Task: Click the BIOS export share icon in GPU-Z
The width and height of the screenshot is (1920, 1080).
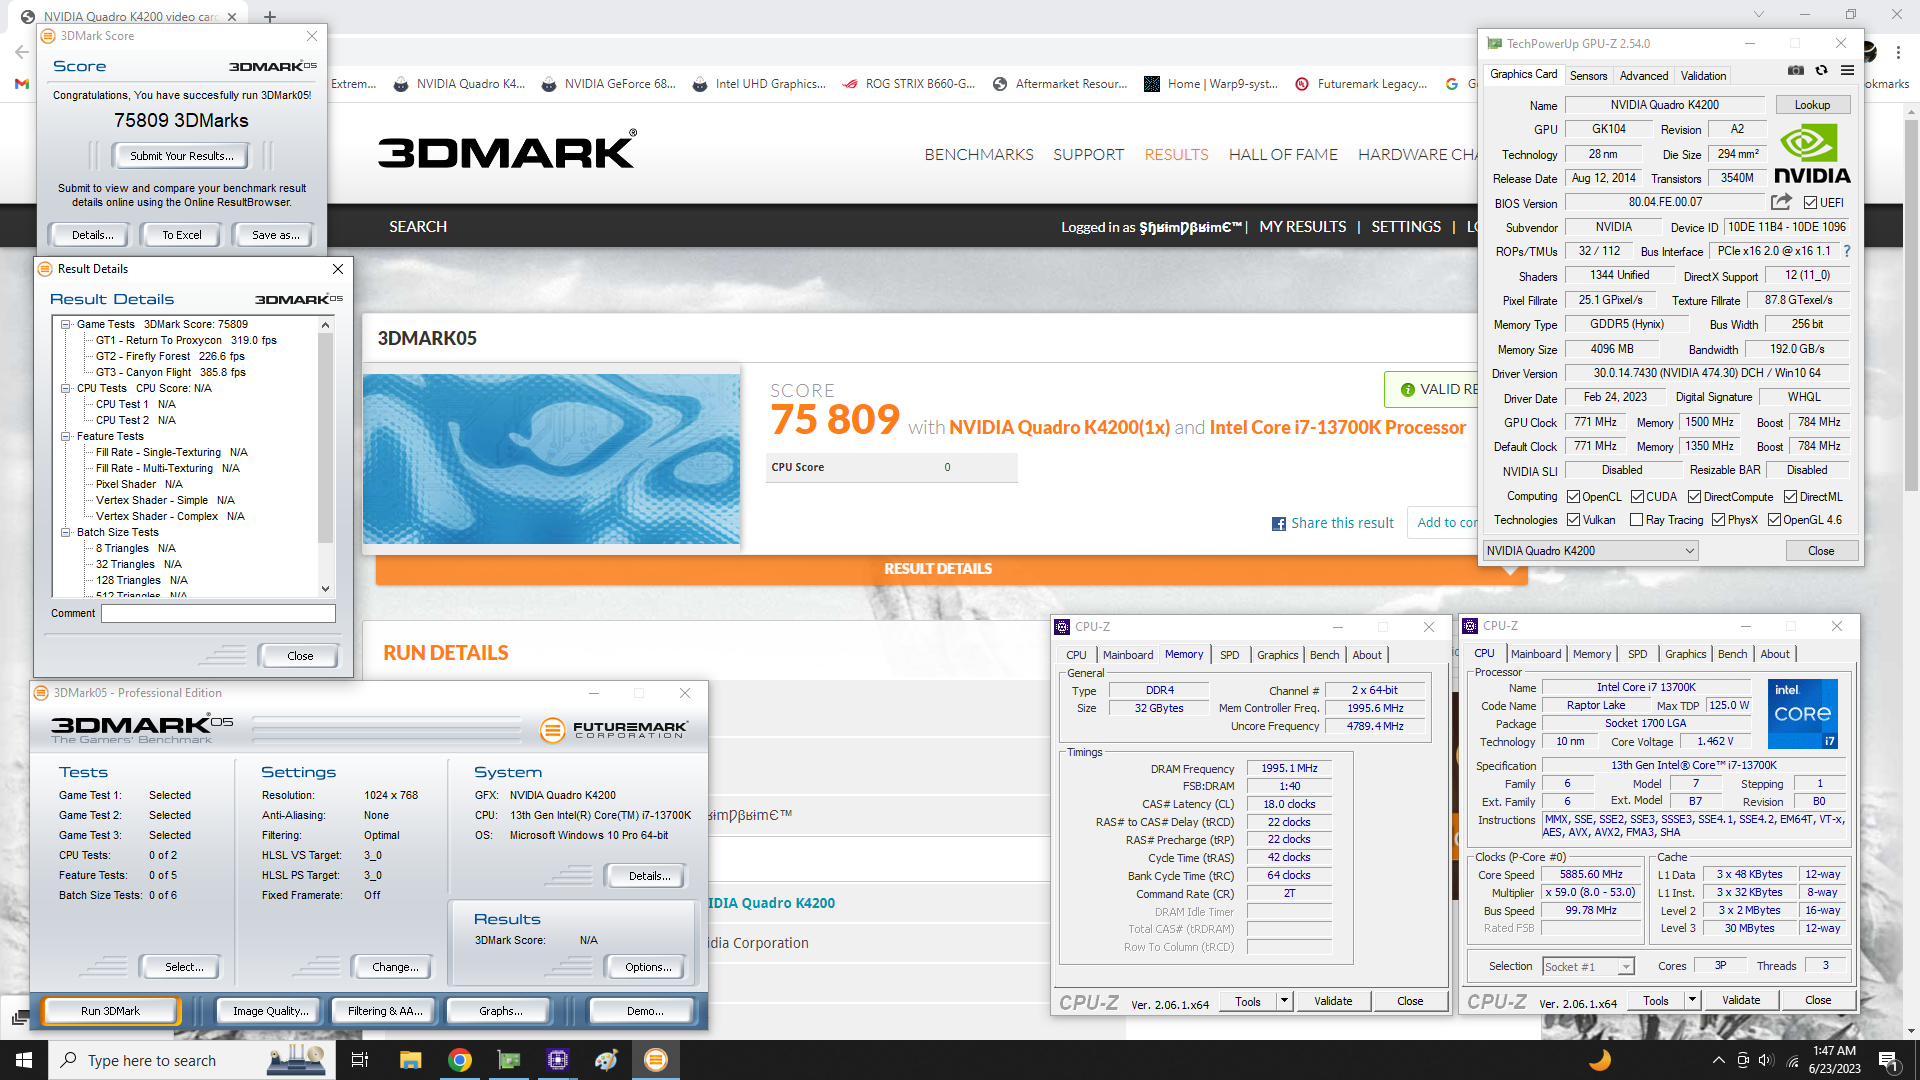Action: (x=1781, y=202)
